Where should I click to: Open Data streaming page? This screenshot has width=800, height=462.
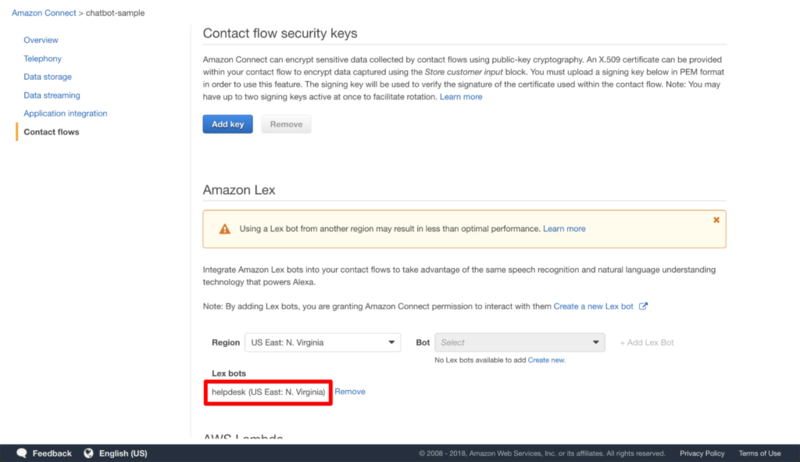coord(53,95)
